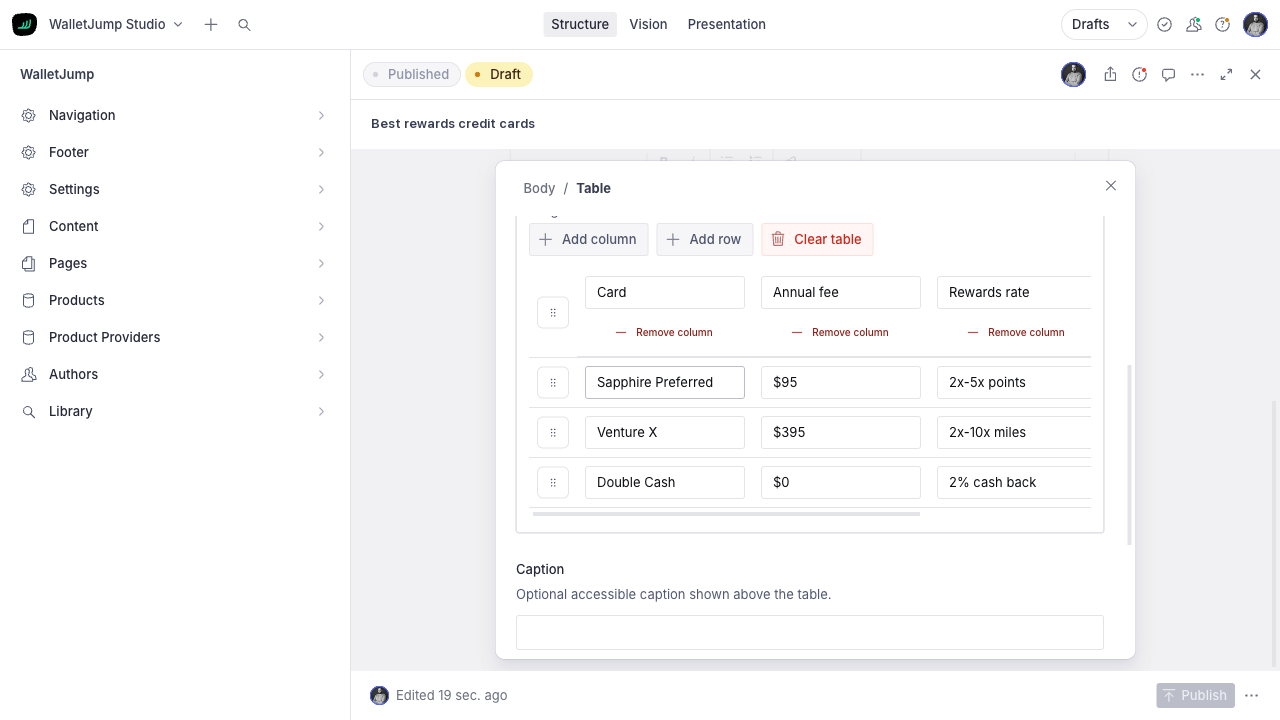The image size is (1280, 720).
Task: Remove the Rewards rate column
Action: [1016, 332]
